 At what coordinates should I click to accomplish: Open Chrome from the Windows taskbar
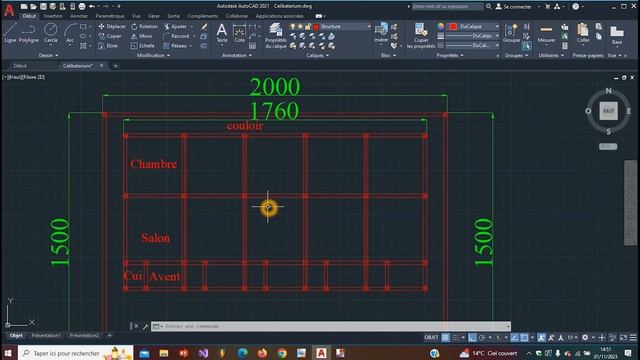(x=282, y=353)
